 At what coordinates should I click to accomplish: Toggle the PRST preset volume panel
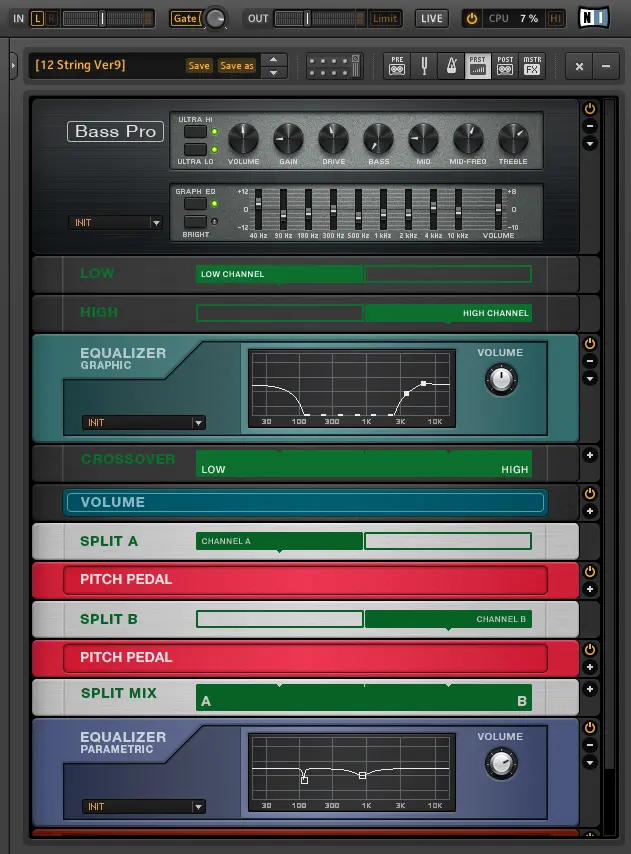[477, 66]
